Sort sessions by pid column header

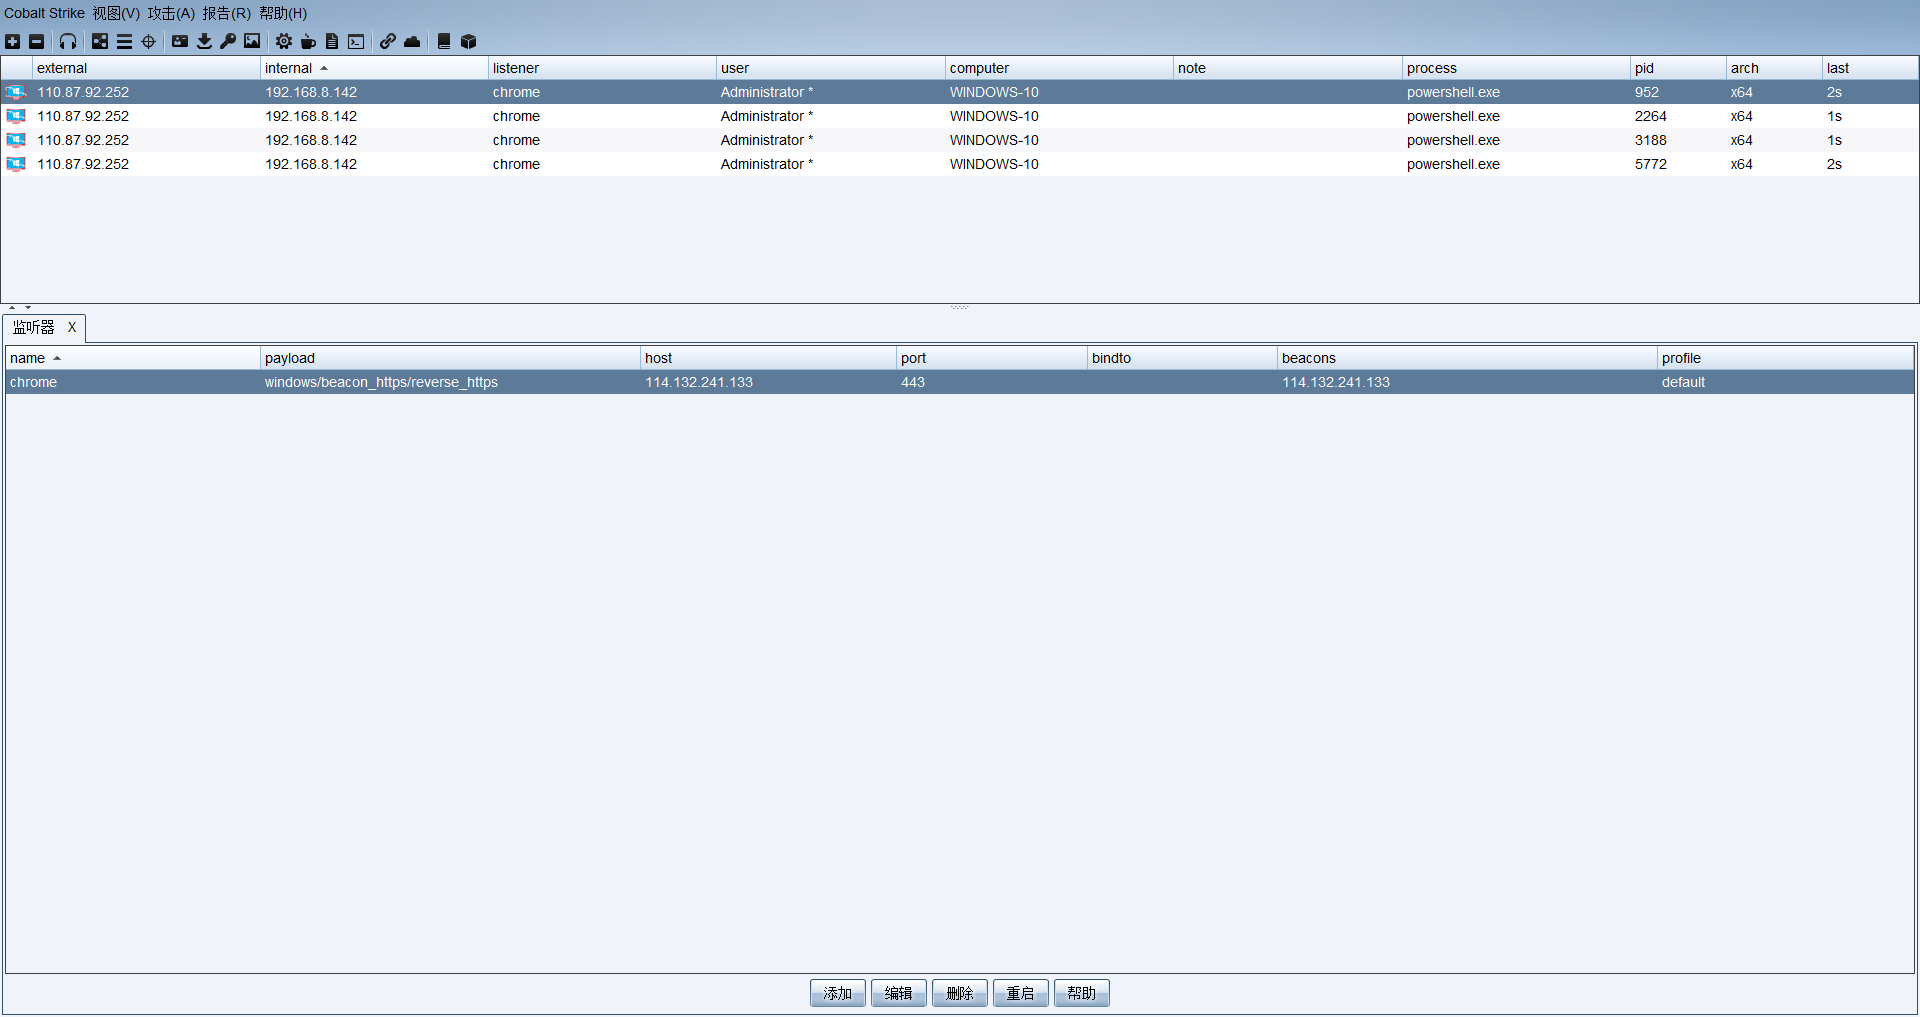1678,68
